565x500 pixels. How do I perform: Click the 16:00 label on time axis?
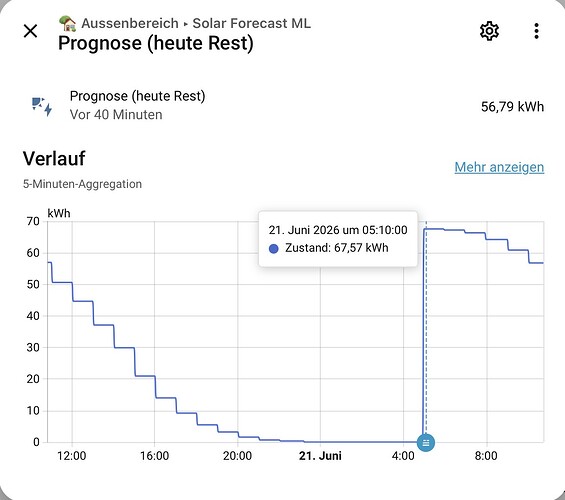coord(155,456)
